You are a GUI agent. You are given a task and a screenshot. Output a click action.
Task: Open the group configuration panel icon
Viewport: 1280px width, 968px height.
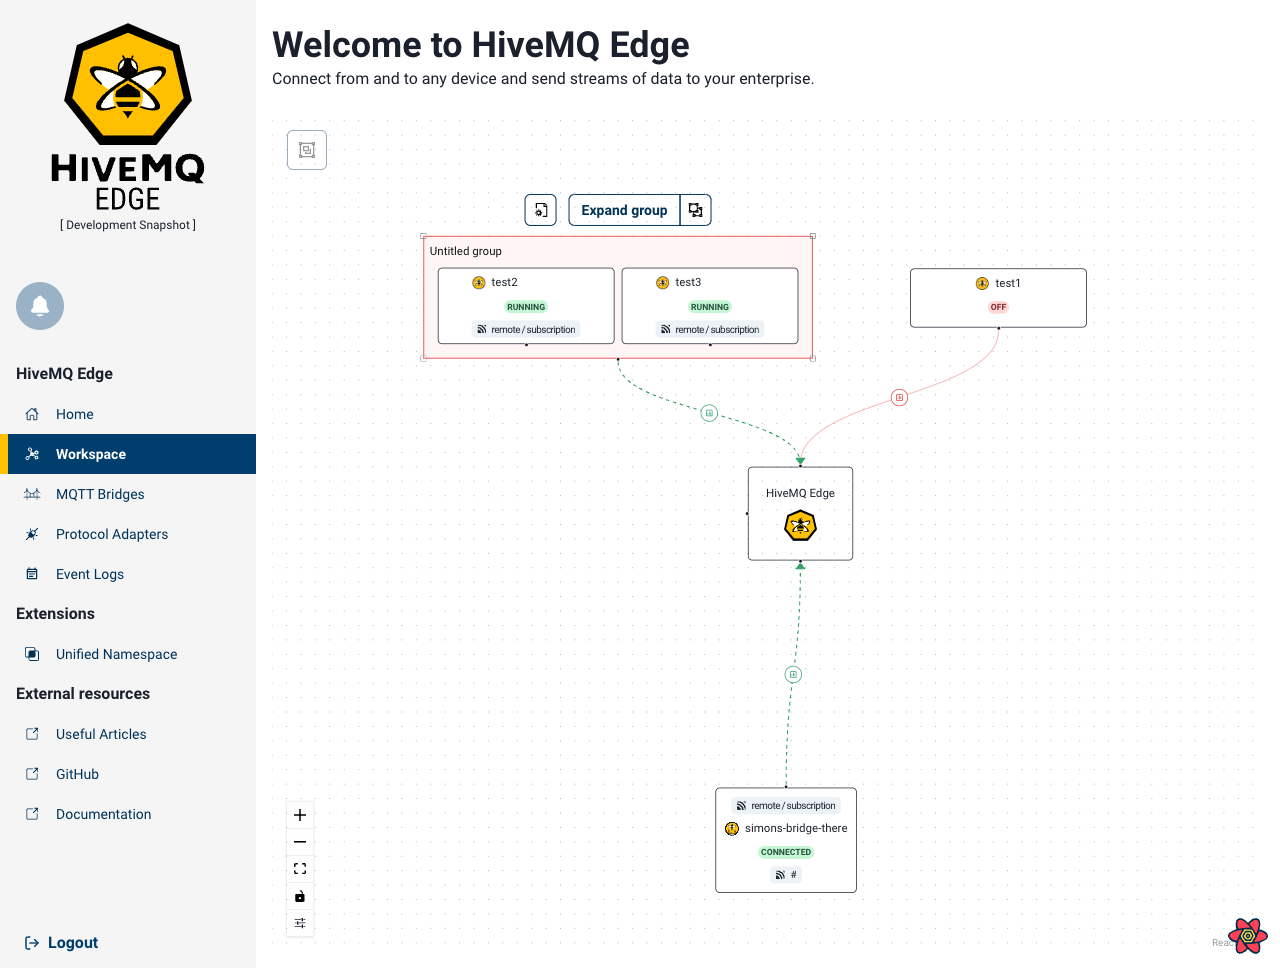(x=541, y=210)
